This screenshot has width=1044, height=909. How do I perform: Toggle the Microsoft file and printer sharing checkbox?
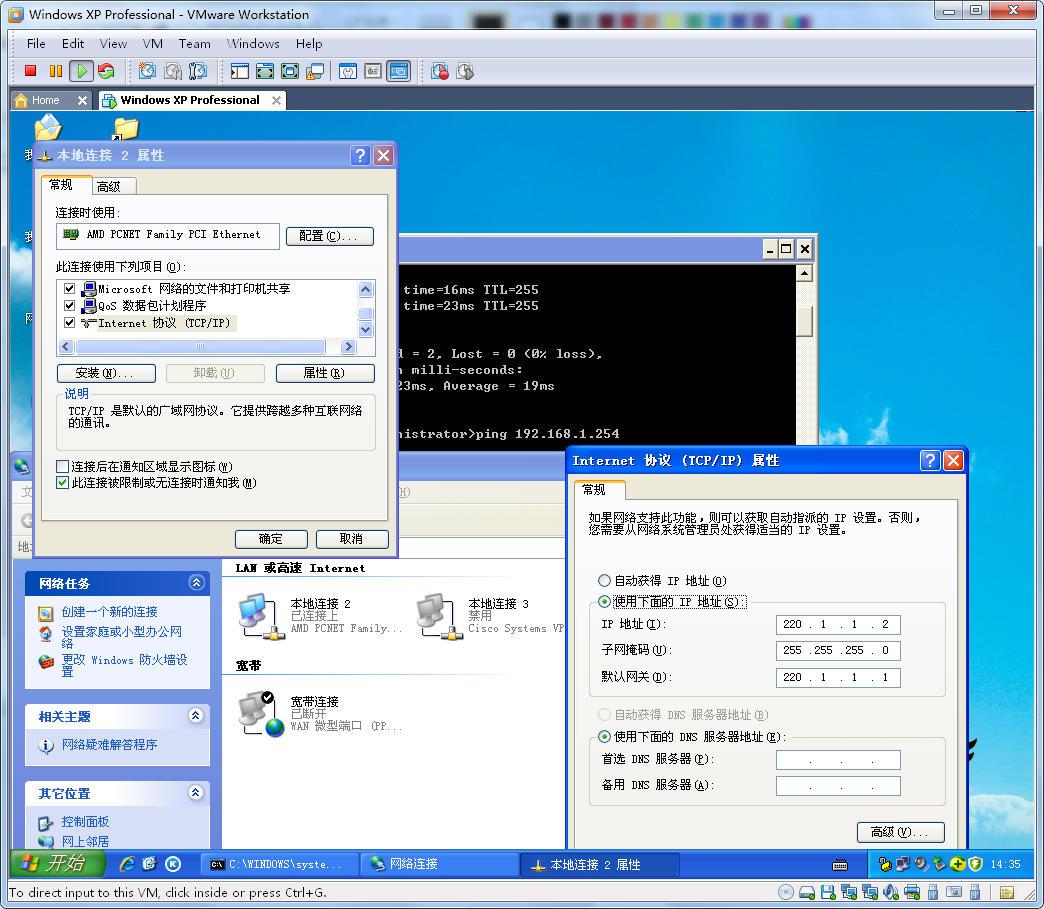[x=69, y=288]
